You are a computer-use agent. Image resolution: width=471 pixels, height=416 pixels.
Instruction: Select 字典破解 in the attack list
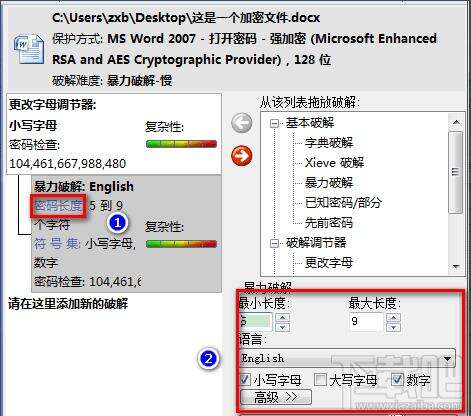pyautogui.click(x=329, y=143)
